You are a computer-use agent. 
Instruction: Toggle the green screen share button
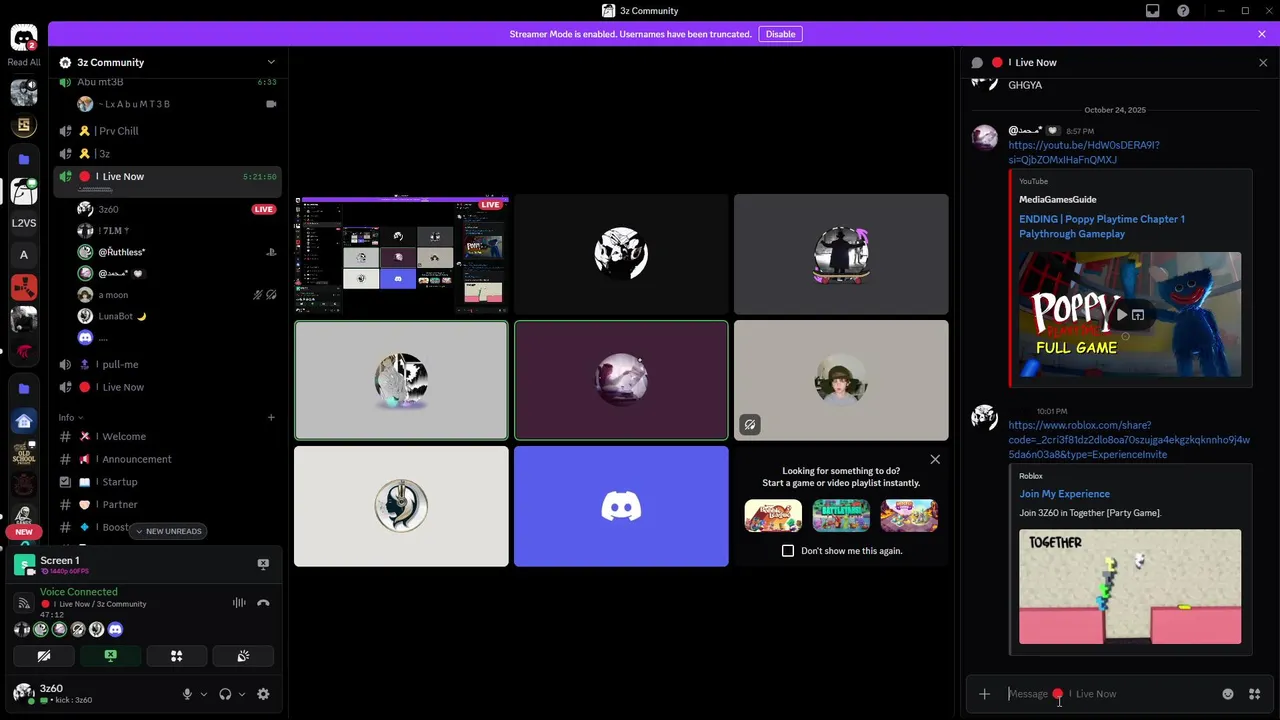pos(110,656)
